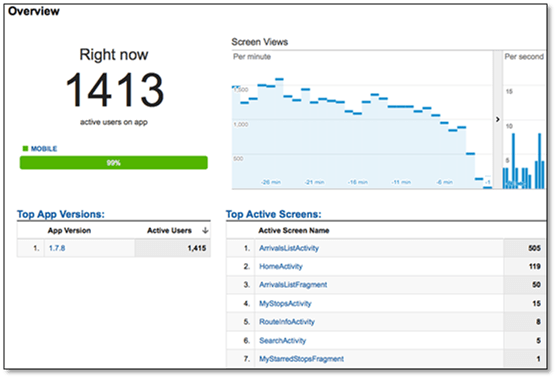Click the Per minute chart label
Viewport: 556px width, 378px height.
click(x=252, y=57)
